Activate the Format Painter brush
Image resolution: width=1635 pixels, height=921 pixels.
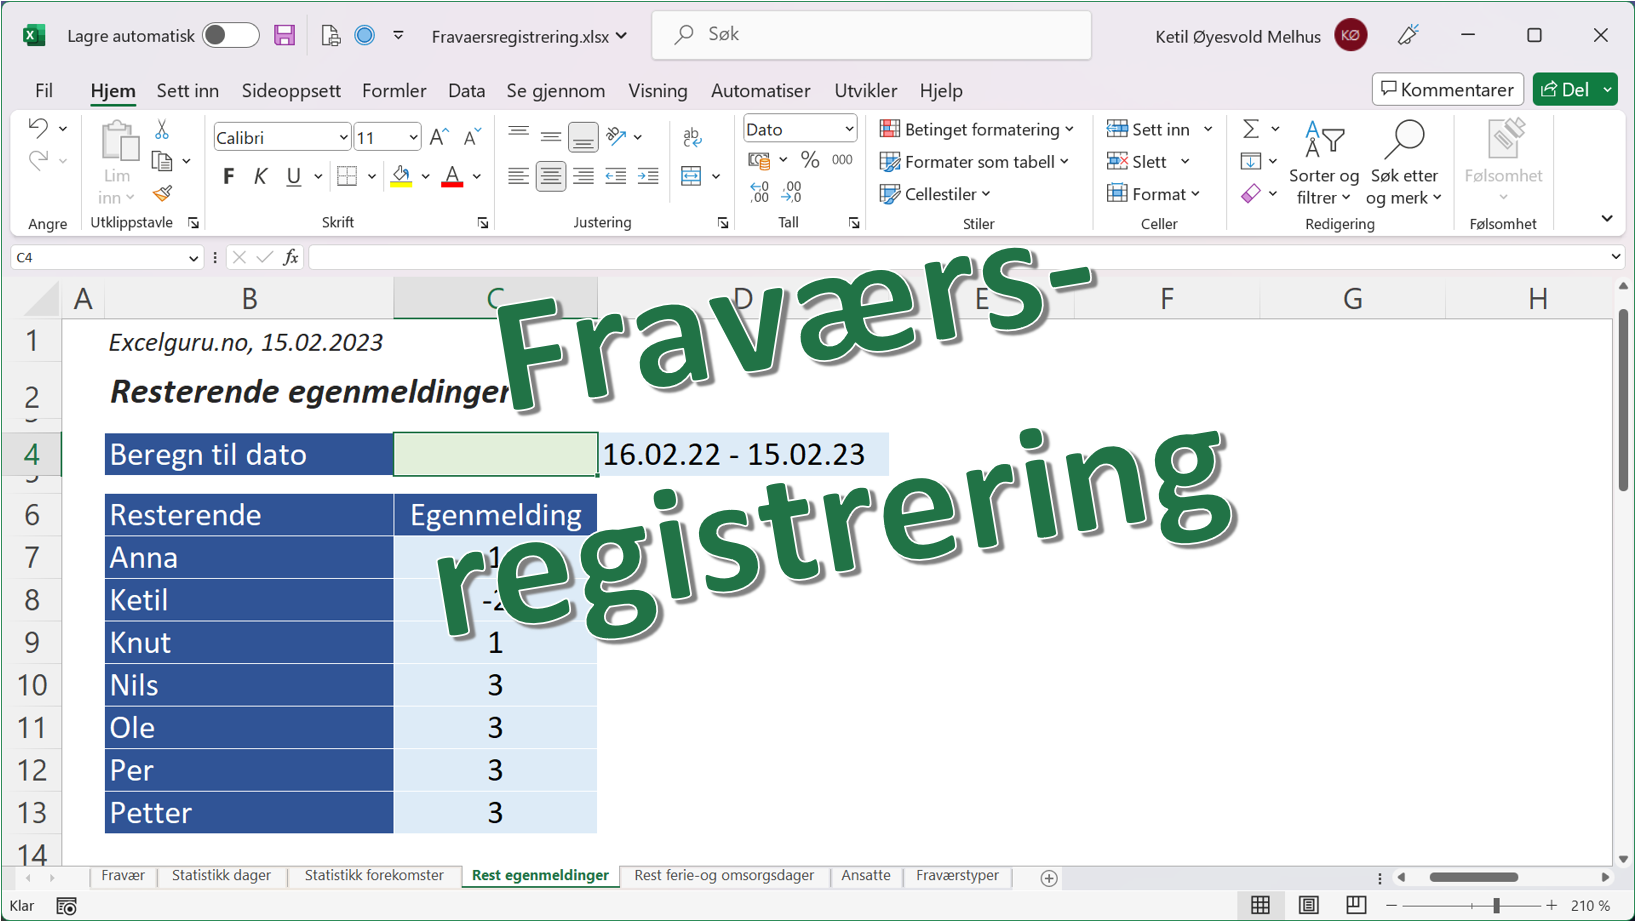(x=162, y=193)
